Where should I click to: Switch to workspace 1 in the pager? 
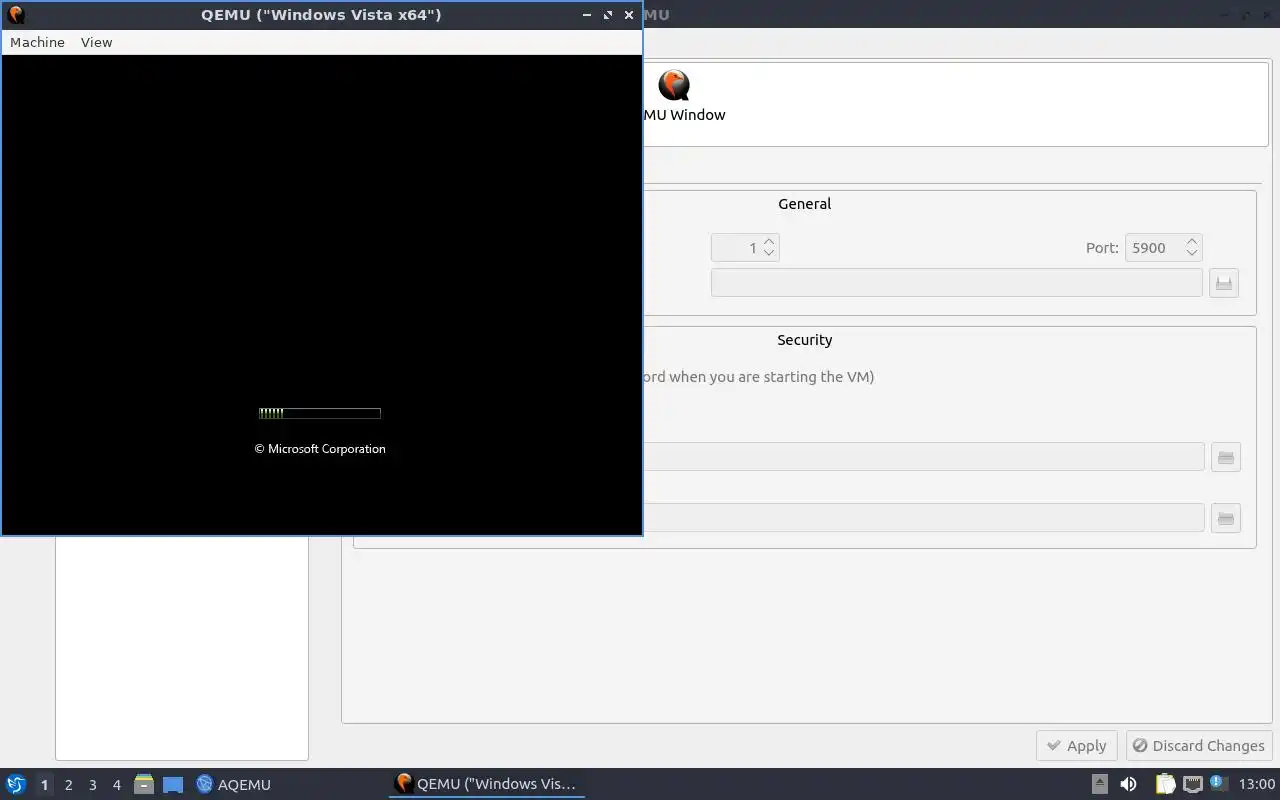[44, 785]
